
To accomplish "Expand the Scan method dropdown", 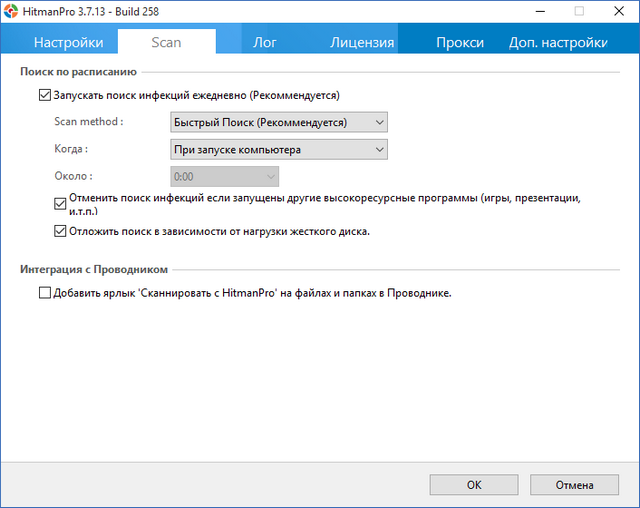I will 279,122.
